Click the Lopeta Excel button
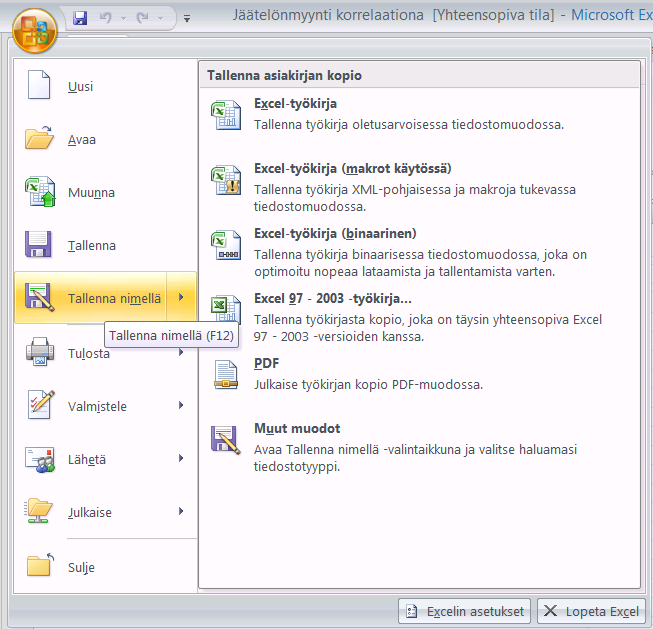 tap(591, 611)
